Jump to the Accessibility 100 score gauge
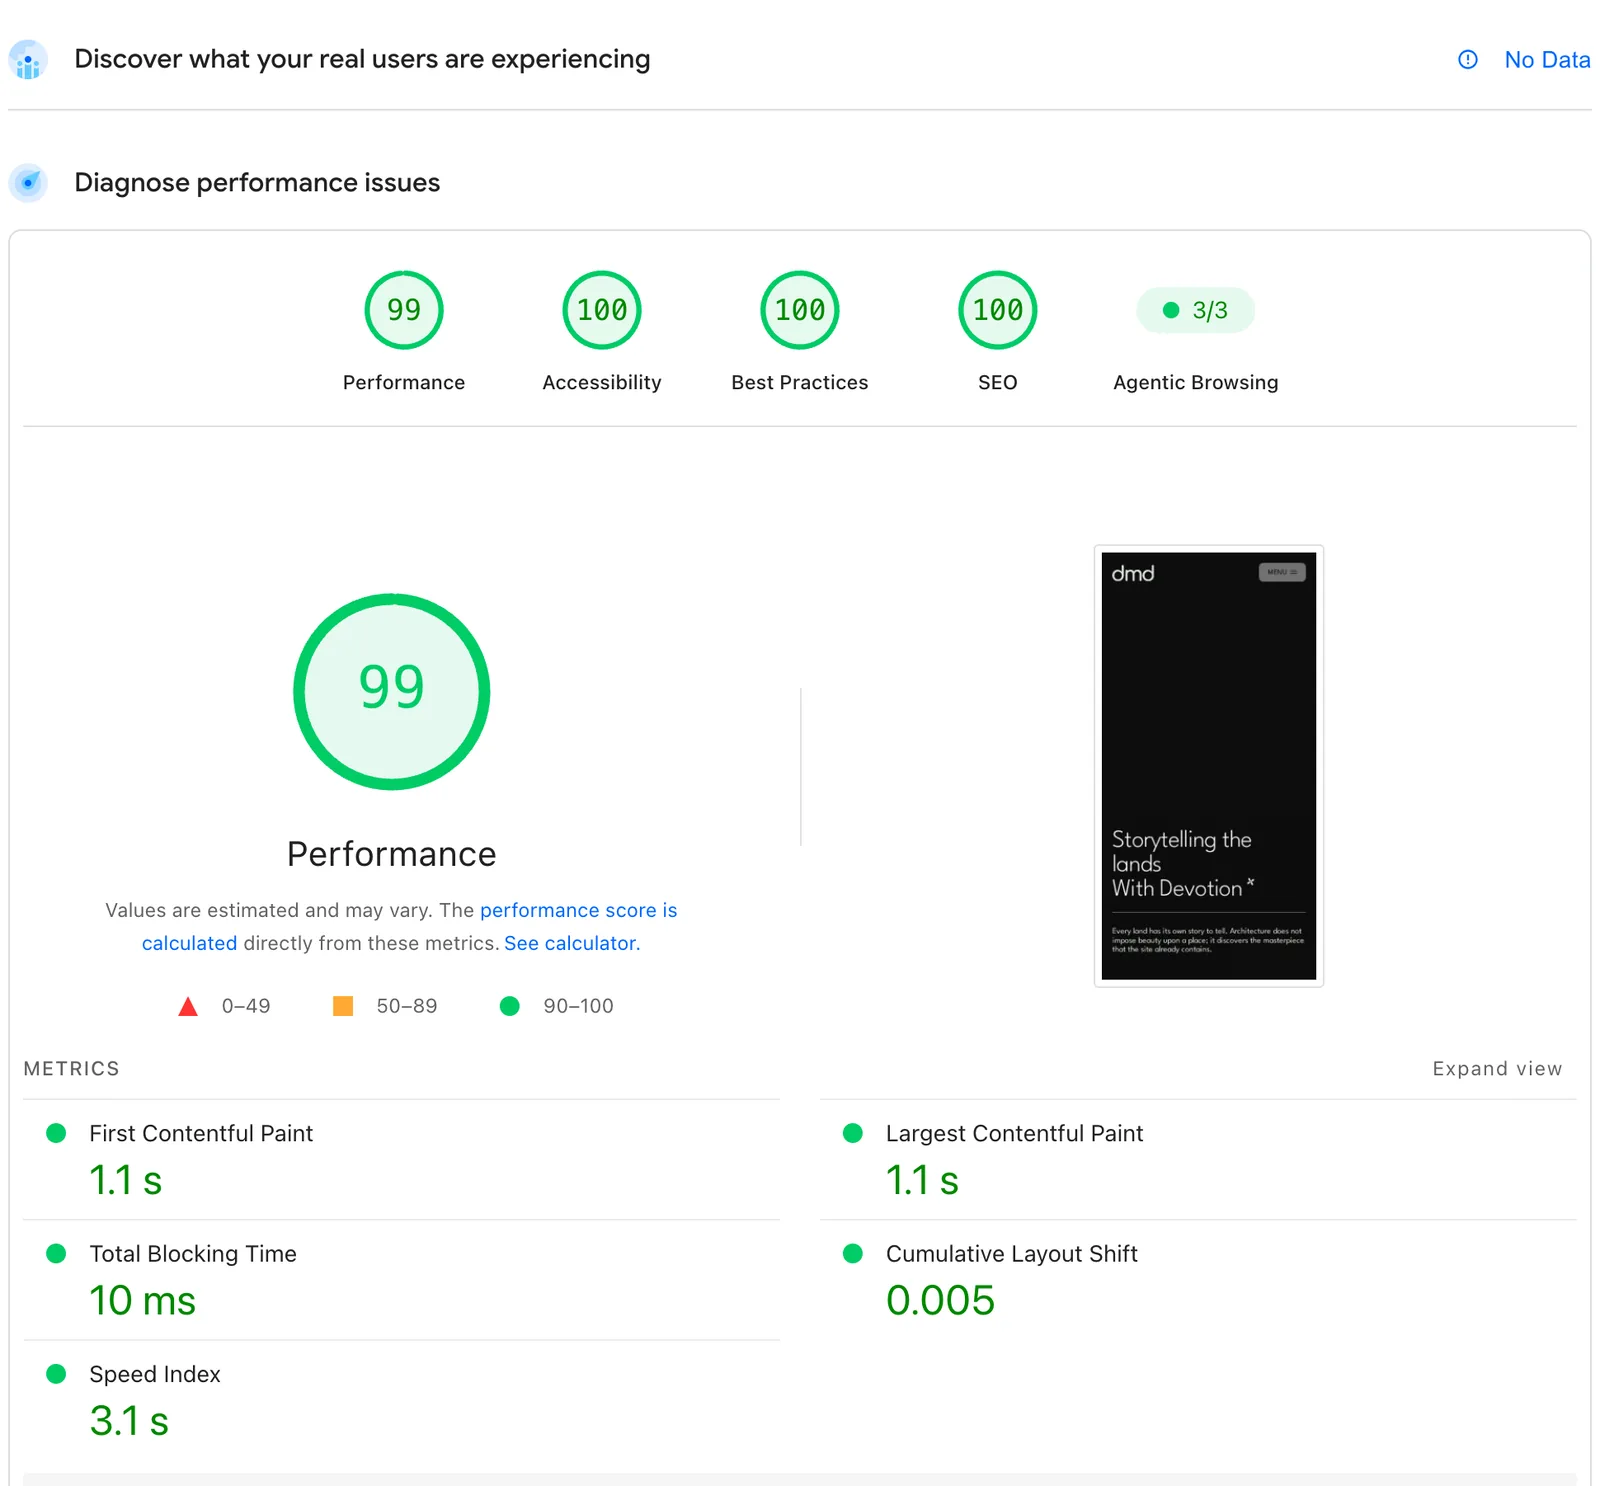Image resolution: width=1600 pixels, height=1486 pixels. coord(602,310)
